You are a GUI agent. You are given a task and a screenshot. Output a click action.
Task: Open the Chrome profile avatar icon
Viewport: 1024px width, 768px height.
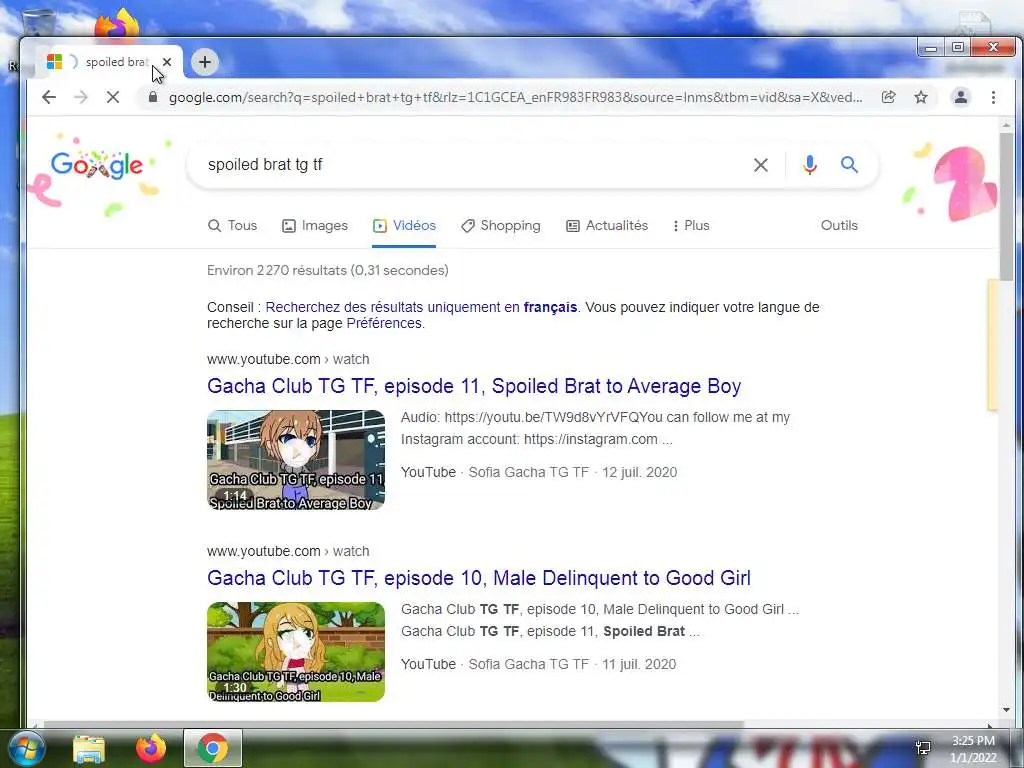(x=961, y=97)
